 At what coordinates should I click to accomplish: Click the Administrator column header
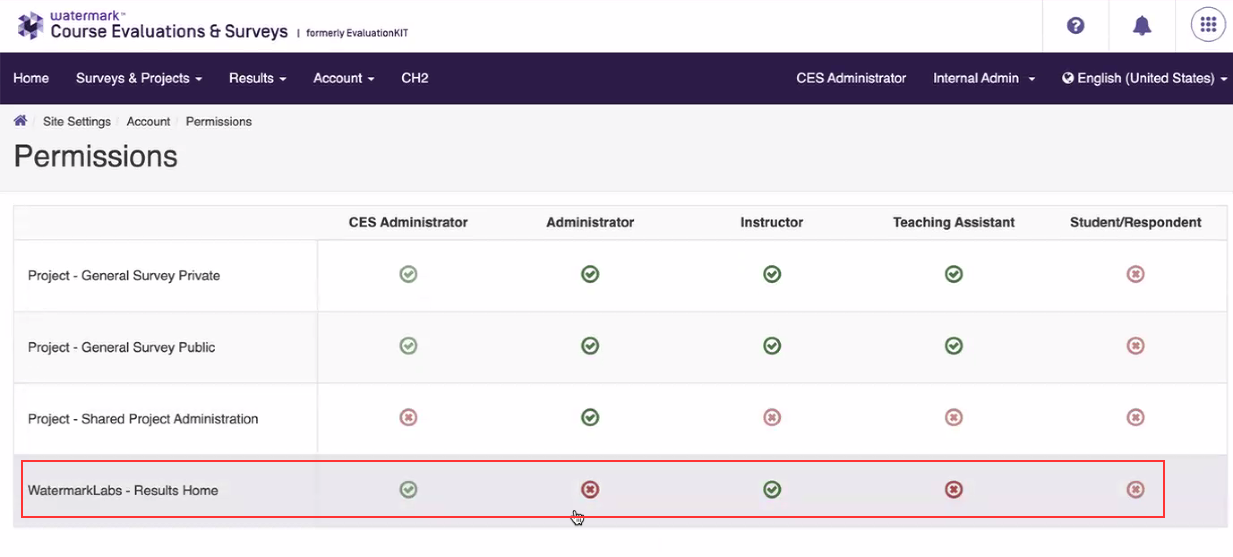pyautogui.click(x=590, y=222)
